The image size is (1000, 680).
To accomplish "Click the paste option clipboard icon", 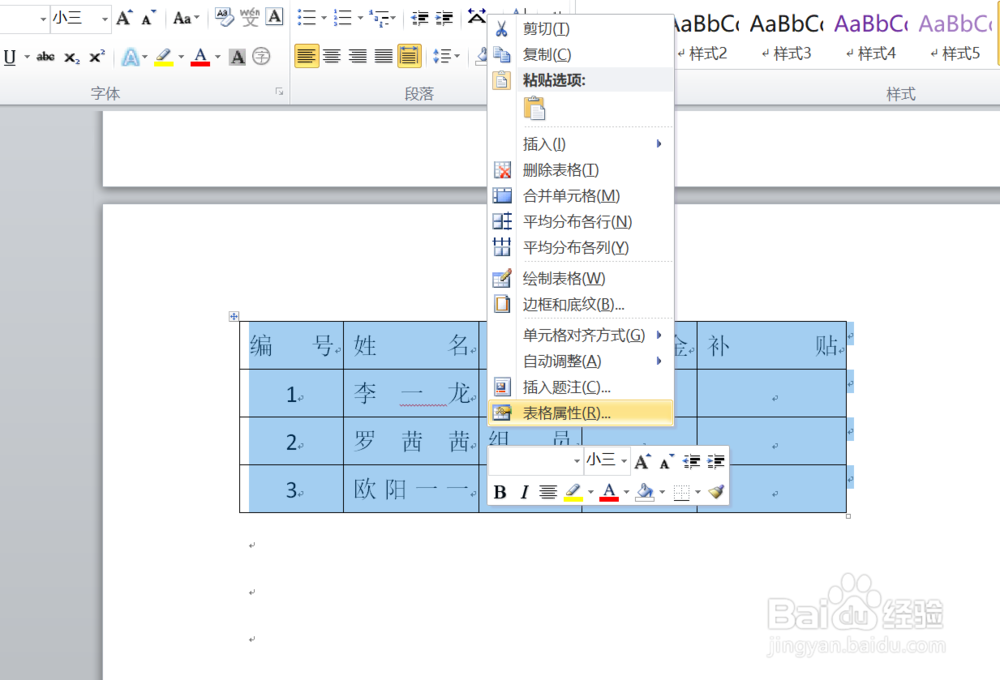I will coord(534,108).
